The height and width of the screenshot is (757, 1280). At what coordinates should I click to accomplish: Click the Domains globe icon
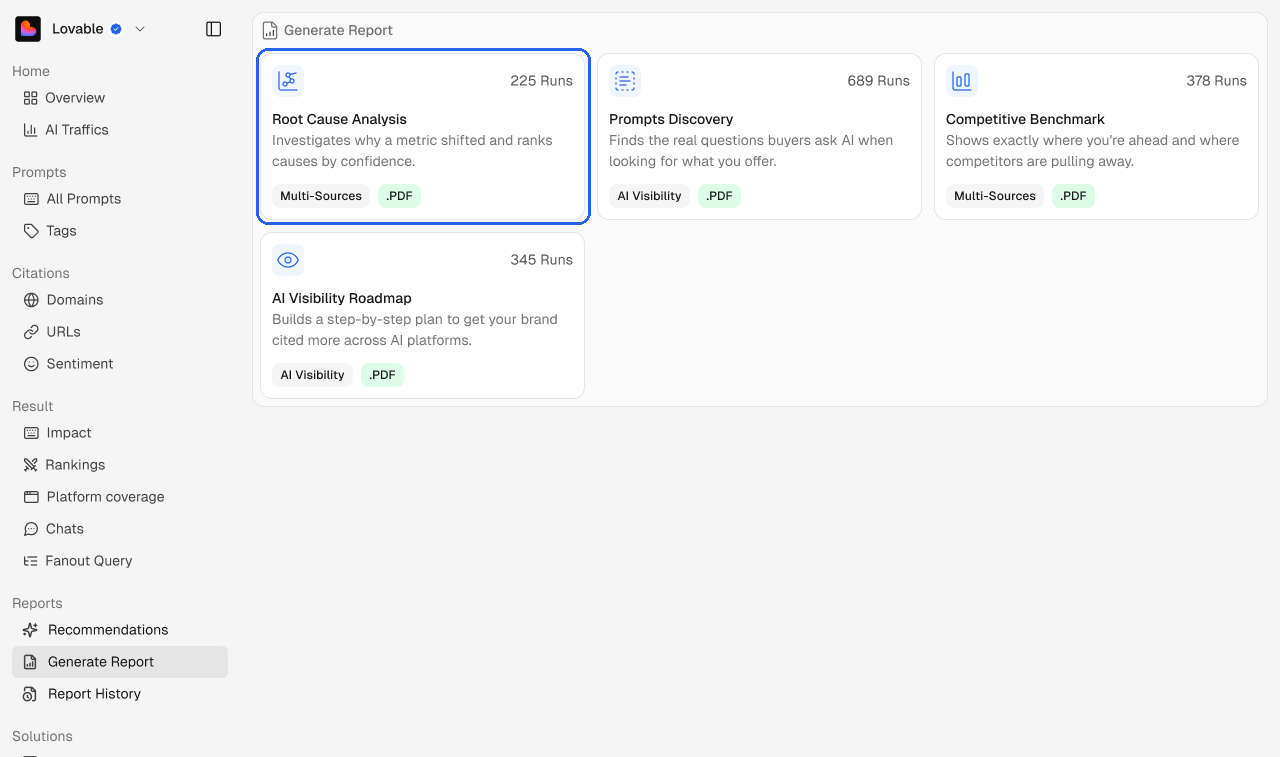point(31,300)
